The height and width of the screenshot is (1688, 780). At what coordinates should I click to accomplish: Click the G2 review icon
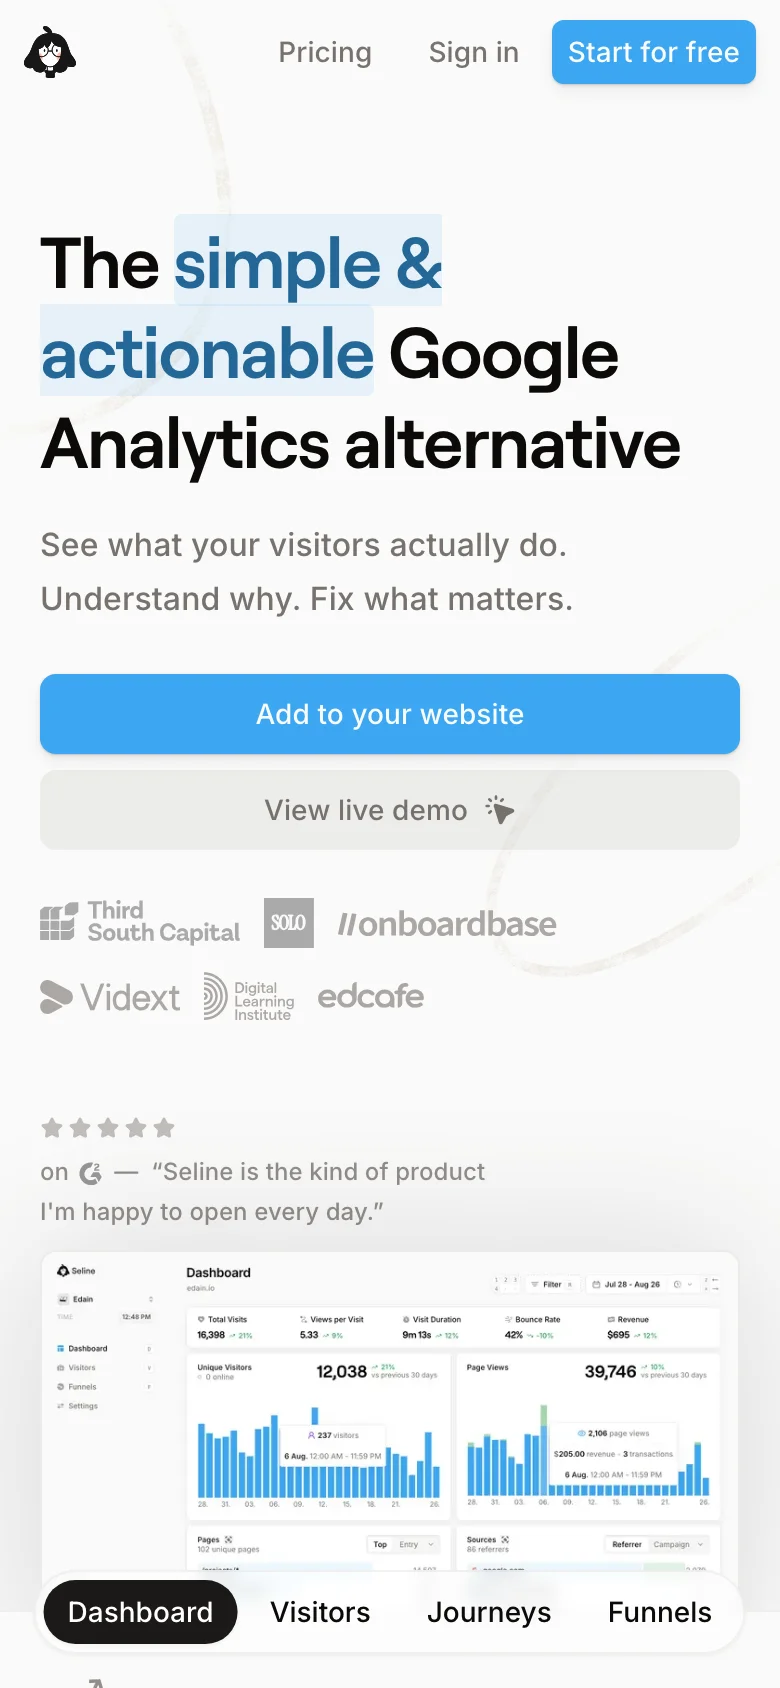(x=91, y=1173)
